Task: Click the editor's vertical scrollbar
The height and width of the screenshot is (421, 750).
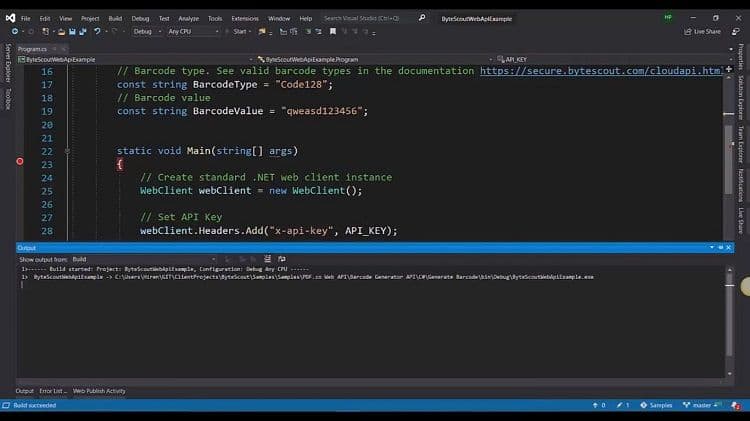Action: pos(728,150)
